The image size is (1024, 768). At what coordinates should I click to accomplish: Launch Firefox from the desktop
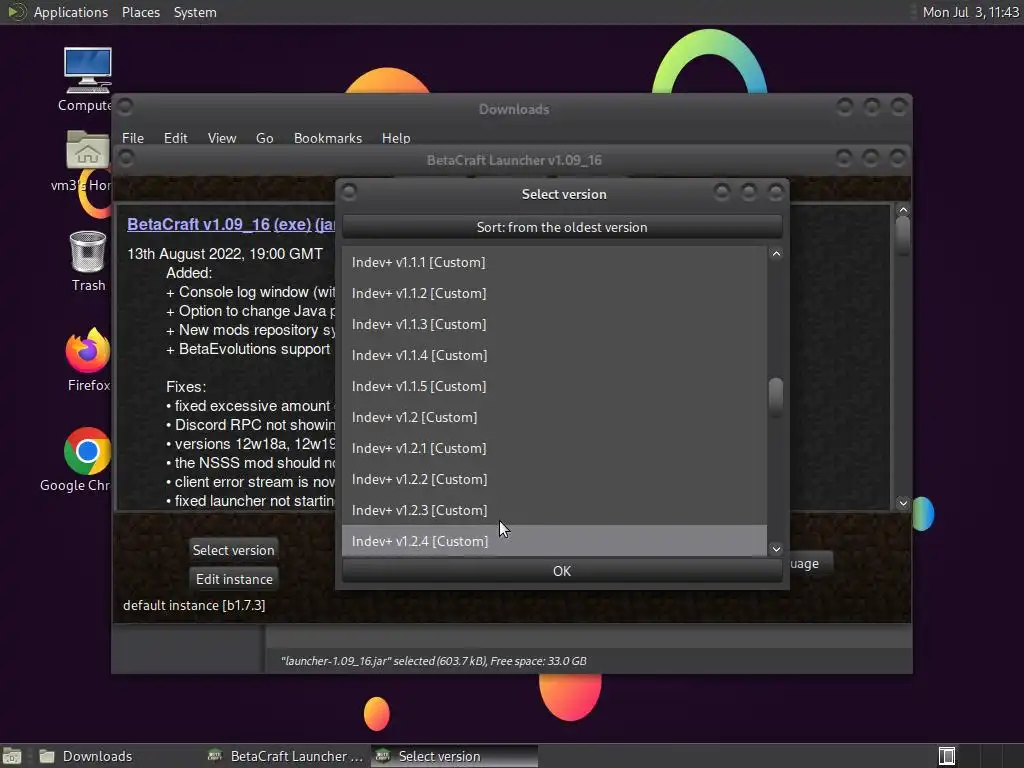(x=88, y=350)
